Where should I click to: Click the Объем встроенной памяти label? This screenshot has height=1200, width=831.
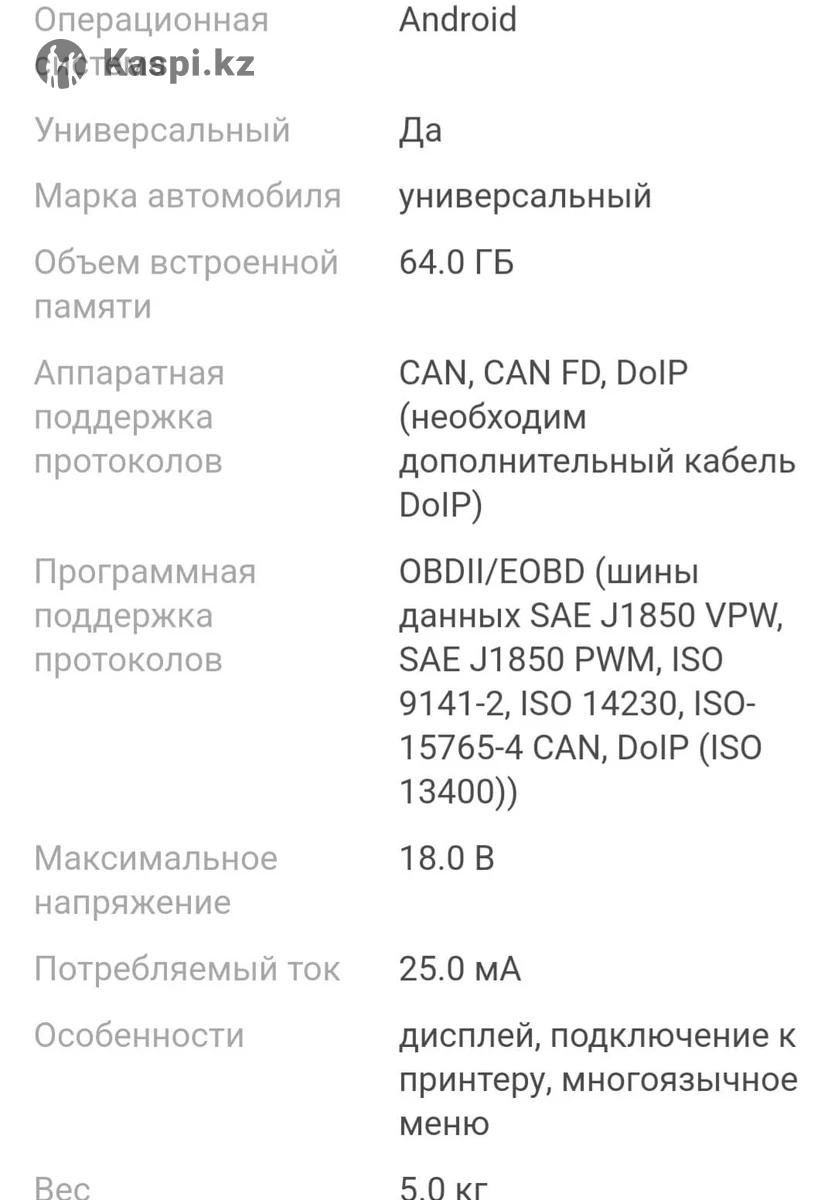(x=186, y=284)
